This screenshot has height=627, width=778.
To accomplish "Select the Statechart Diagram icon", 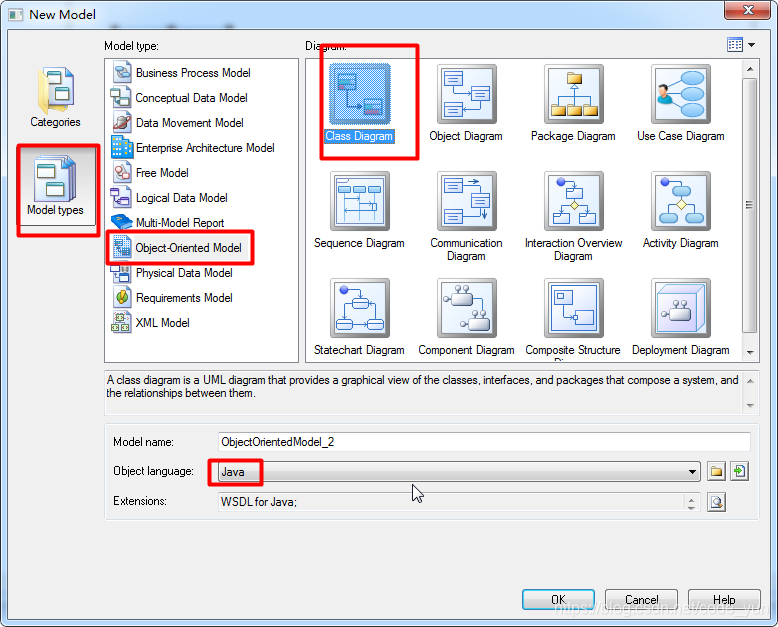I will coord(360,308).
